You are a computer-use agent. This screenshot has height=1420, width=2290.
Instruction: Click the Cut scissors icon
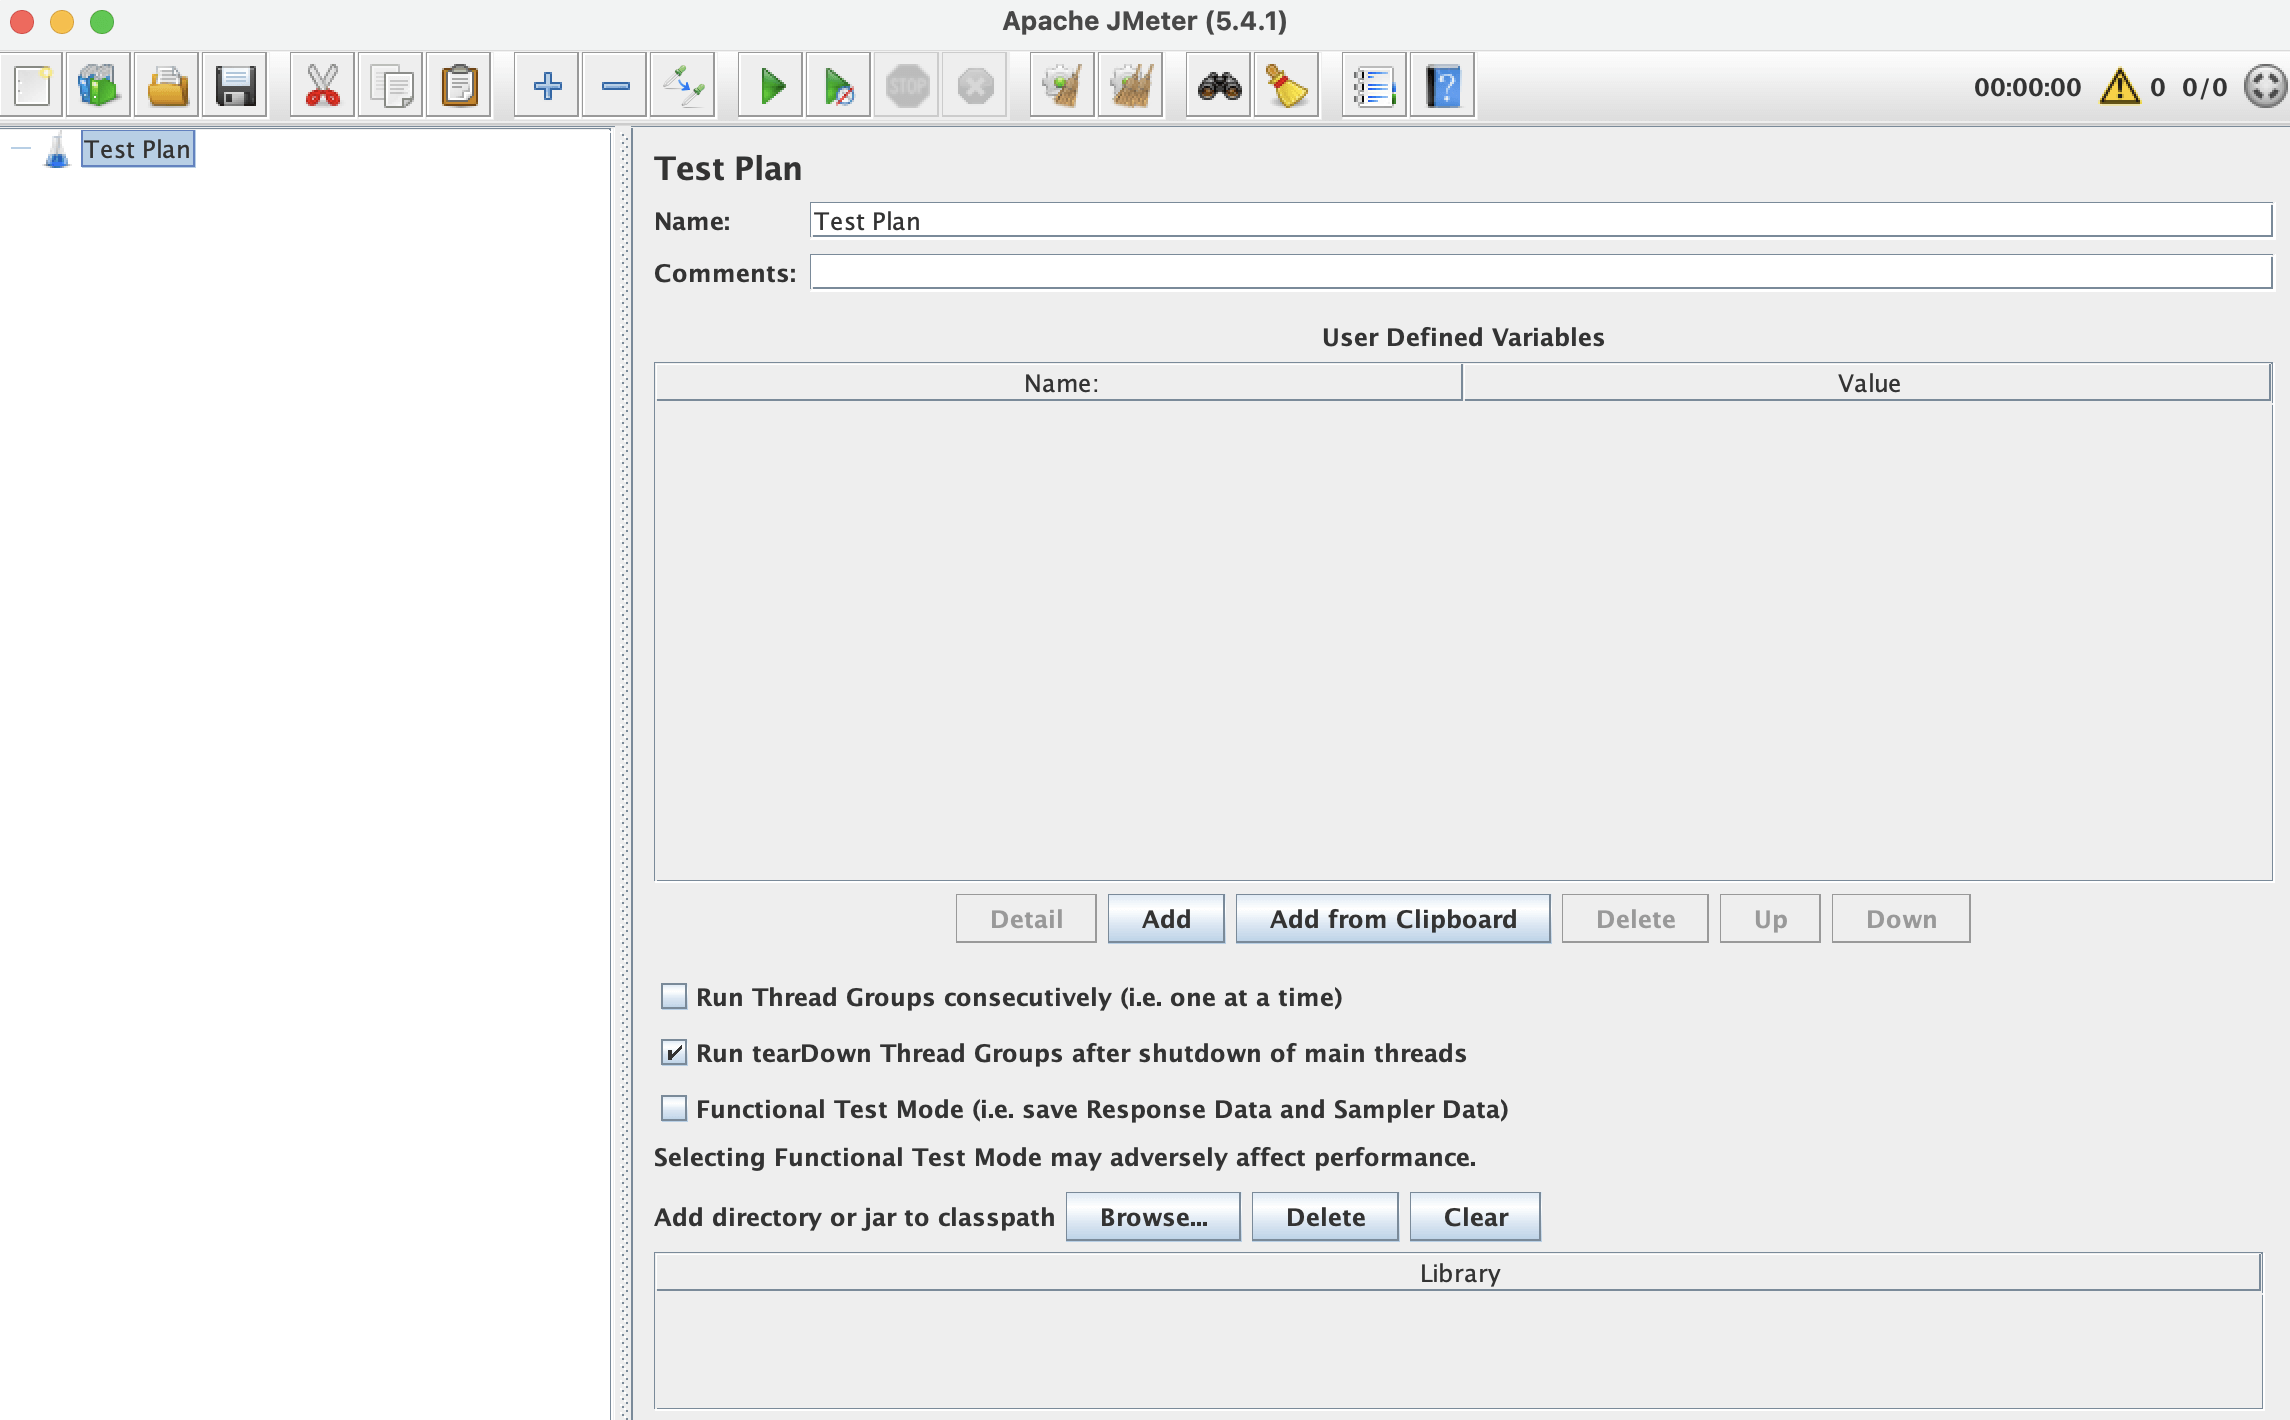tap(322, 86)
